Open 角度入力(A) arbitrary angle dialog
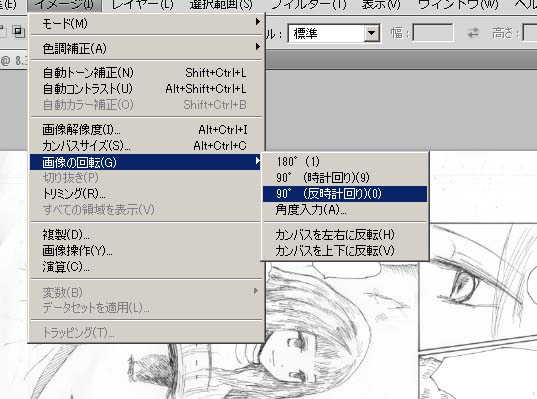 345,210
